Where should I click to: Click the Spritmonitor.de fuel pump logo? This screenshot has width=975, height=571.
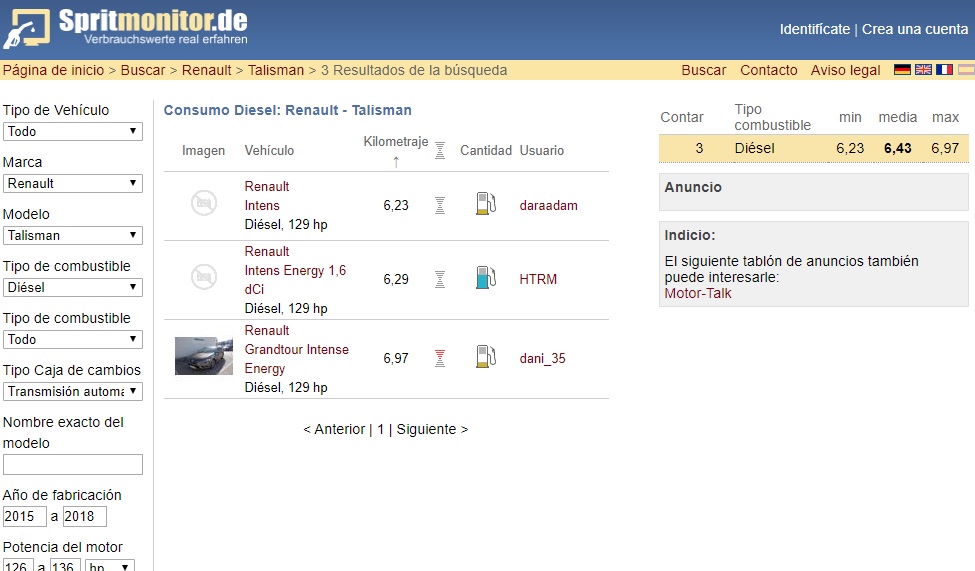point(27,28)
